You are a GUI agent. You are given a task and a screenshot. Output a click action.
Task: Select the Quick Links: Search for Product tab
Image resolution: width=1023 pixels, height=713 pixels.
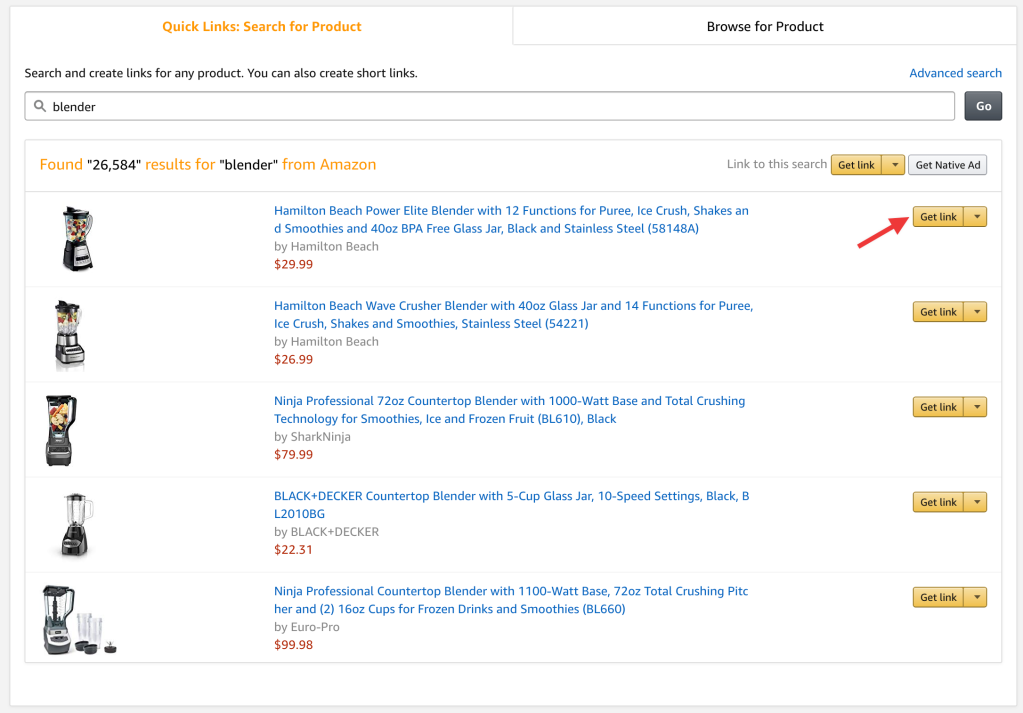click(262, 26)
